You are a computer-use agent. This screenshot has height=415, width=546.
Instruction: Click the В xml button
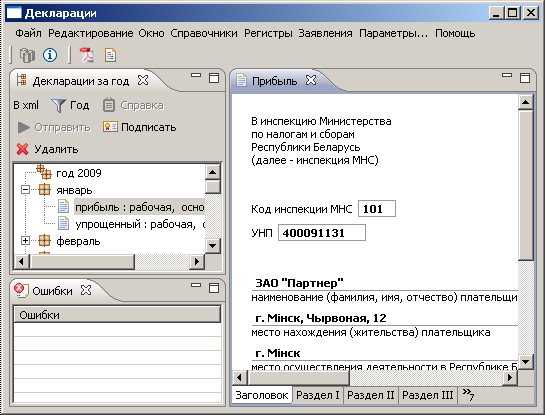(x=26, y=105)
